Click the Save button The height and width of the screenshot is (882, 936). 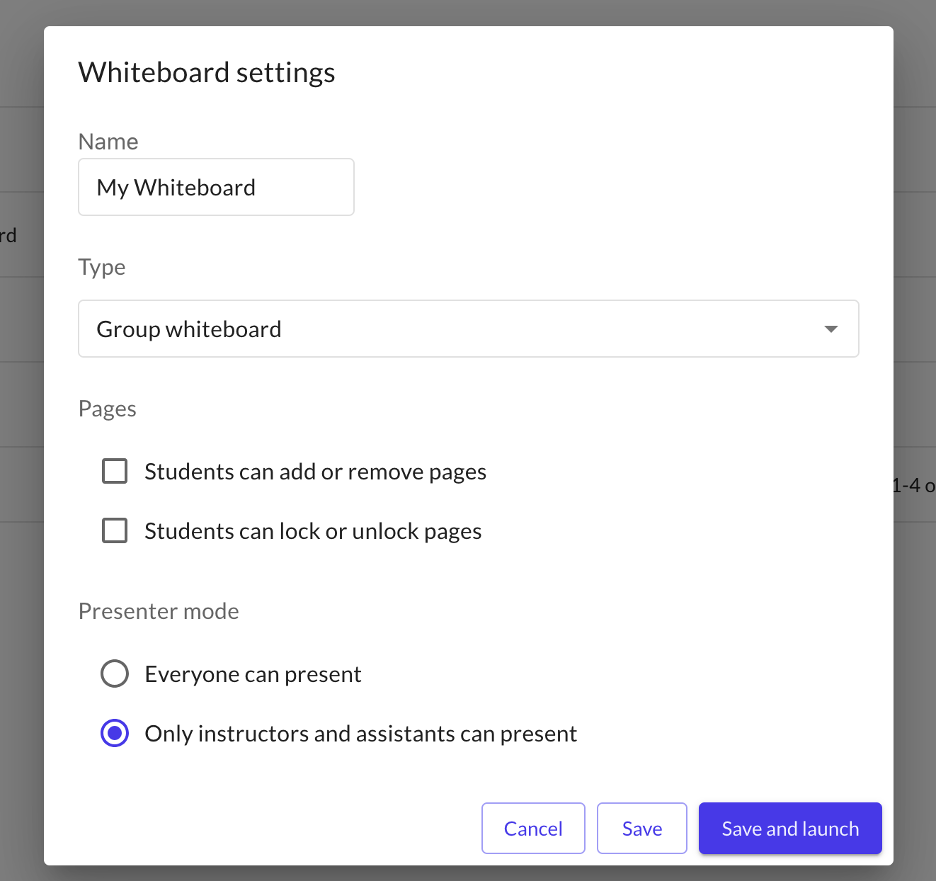coord(642,828)
